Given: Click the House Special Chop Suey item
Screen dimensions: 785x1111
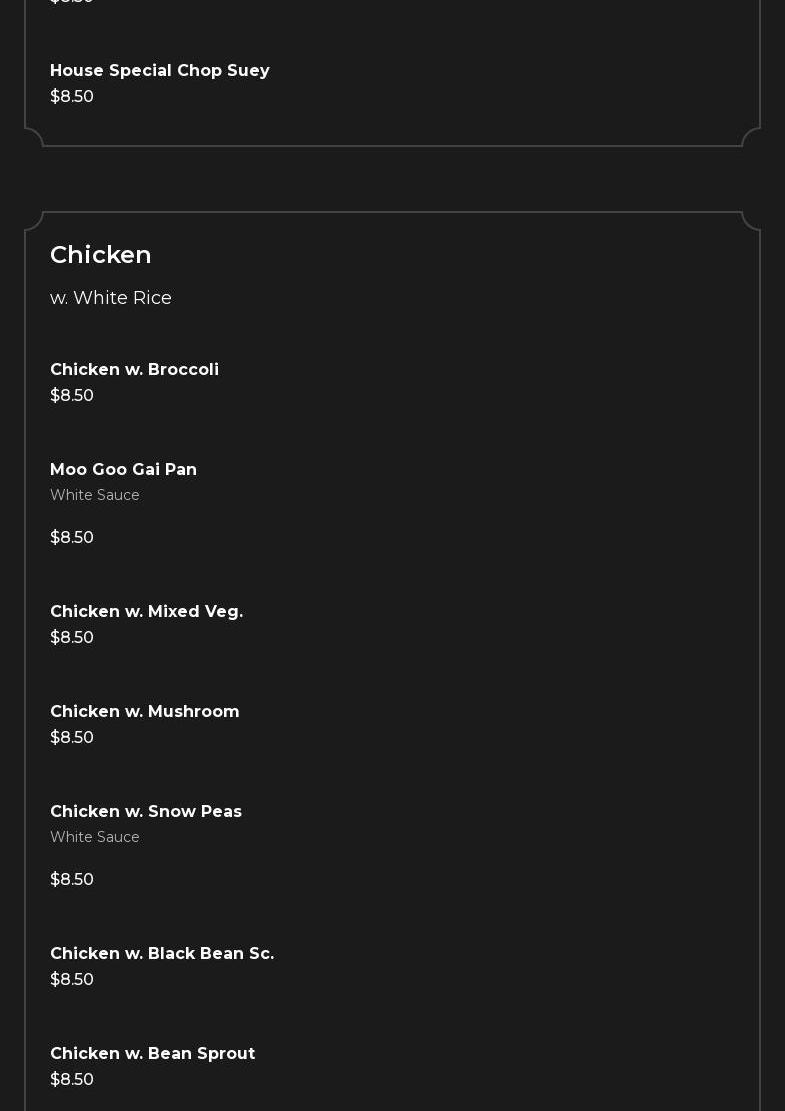Looking at the screenshot, I should pos(160,71).
